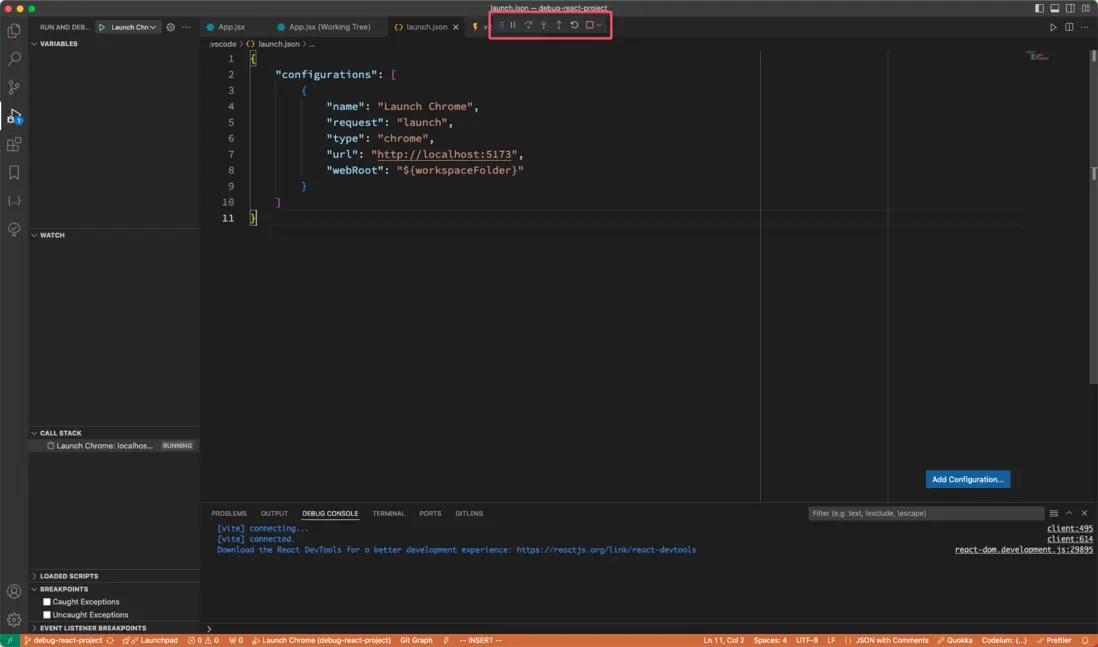Image resolution: width=1098 pixels, height=647 pixels.
Task: Collapse the Watch section
Action: point(52,235)
